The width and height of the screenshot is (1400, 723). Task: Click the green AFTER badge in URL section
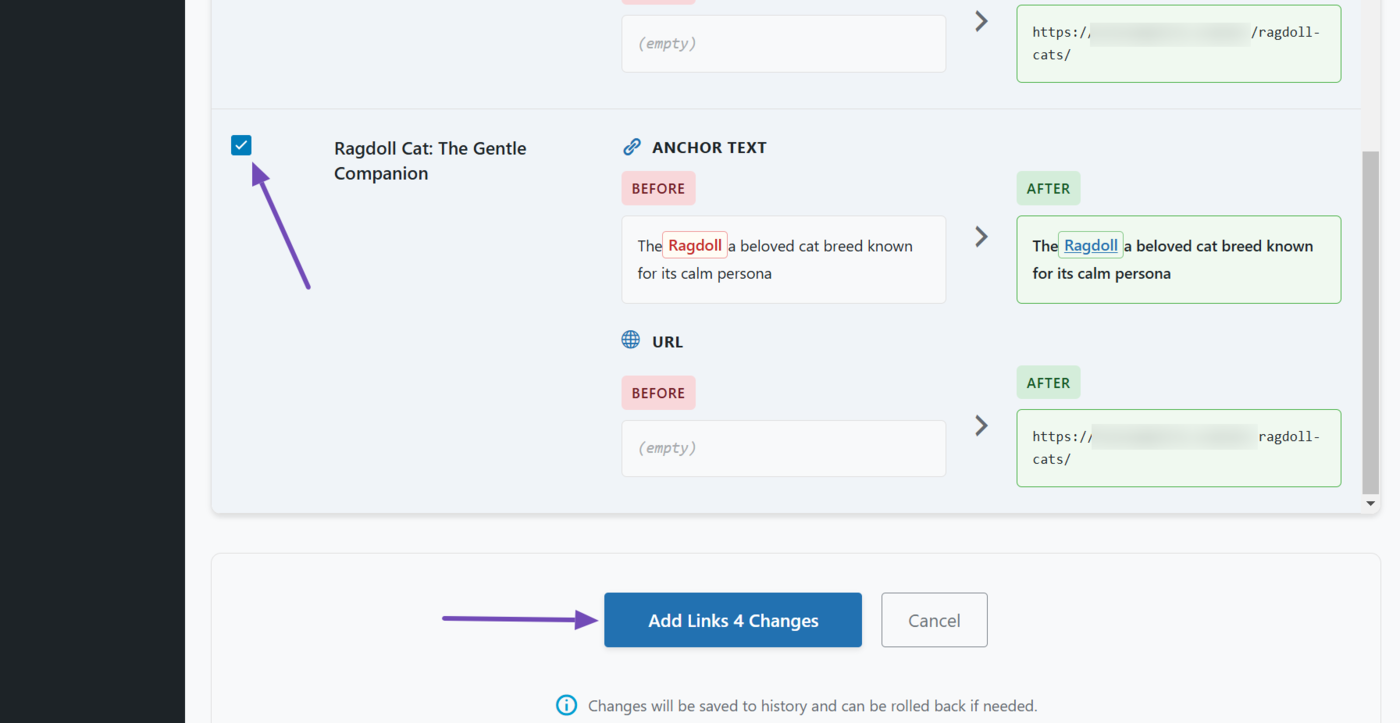point(1048,382)
